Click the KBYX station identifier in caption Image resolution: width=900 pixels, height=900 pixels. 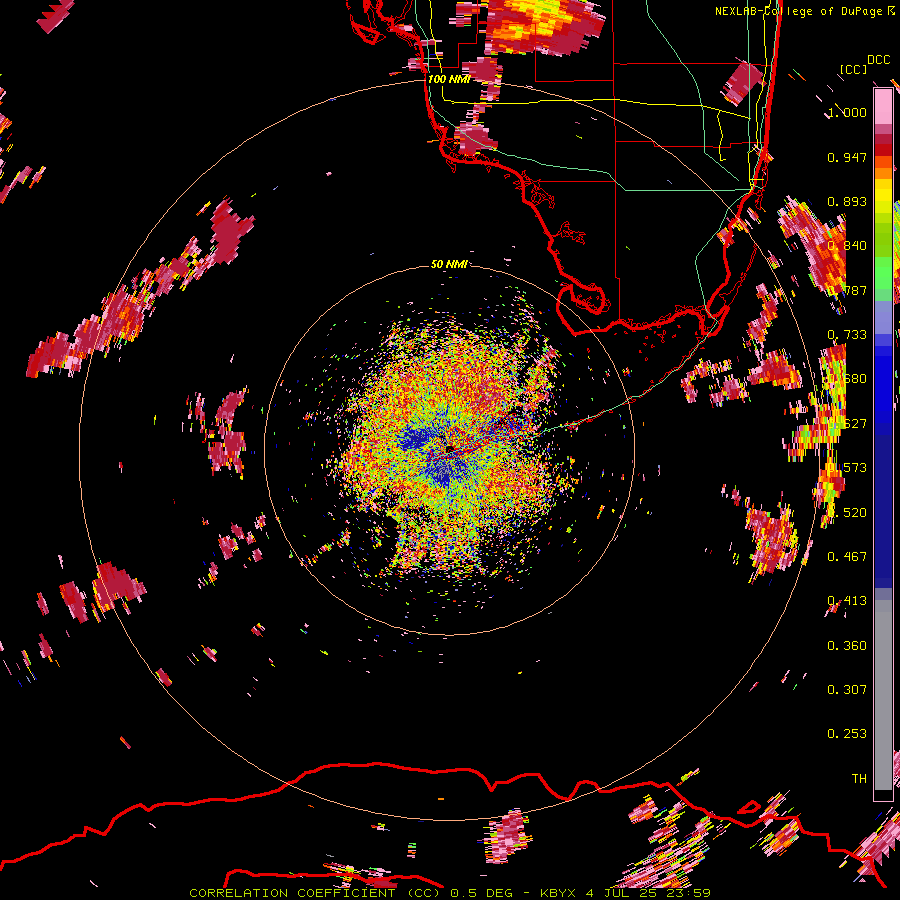pos(559,893)
